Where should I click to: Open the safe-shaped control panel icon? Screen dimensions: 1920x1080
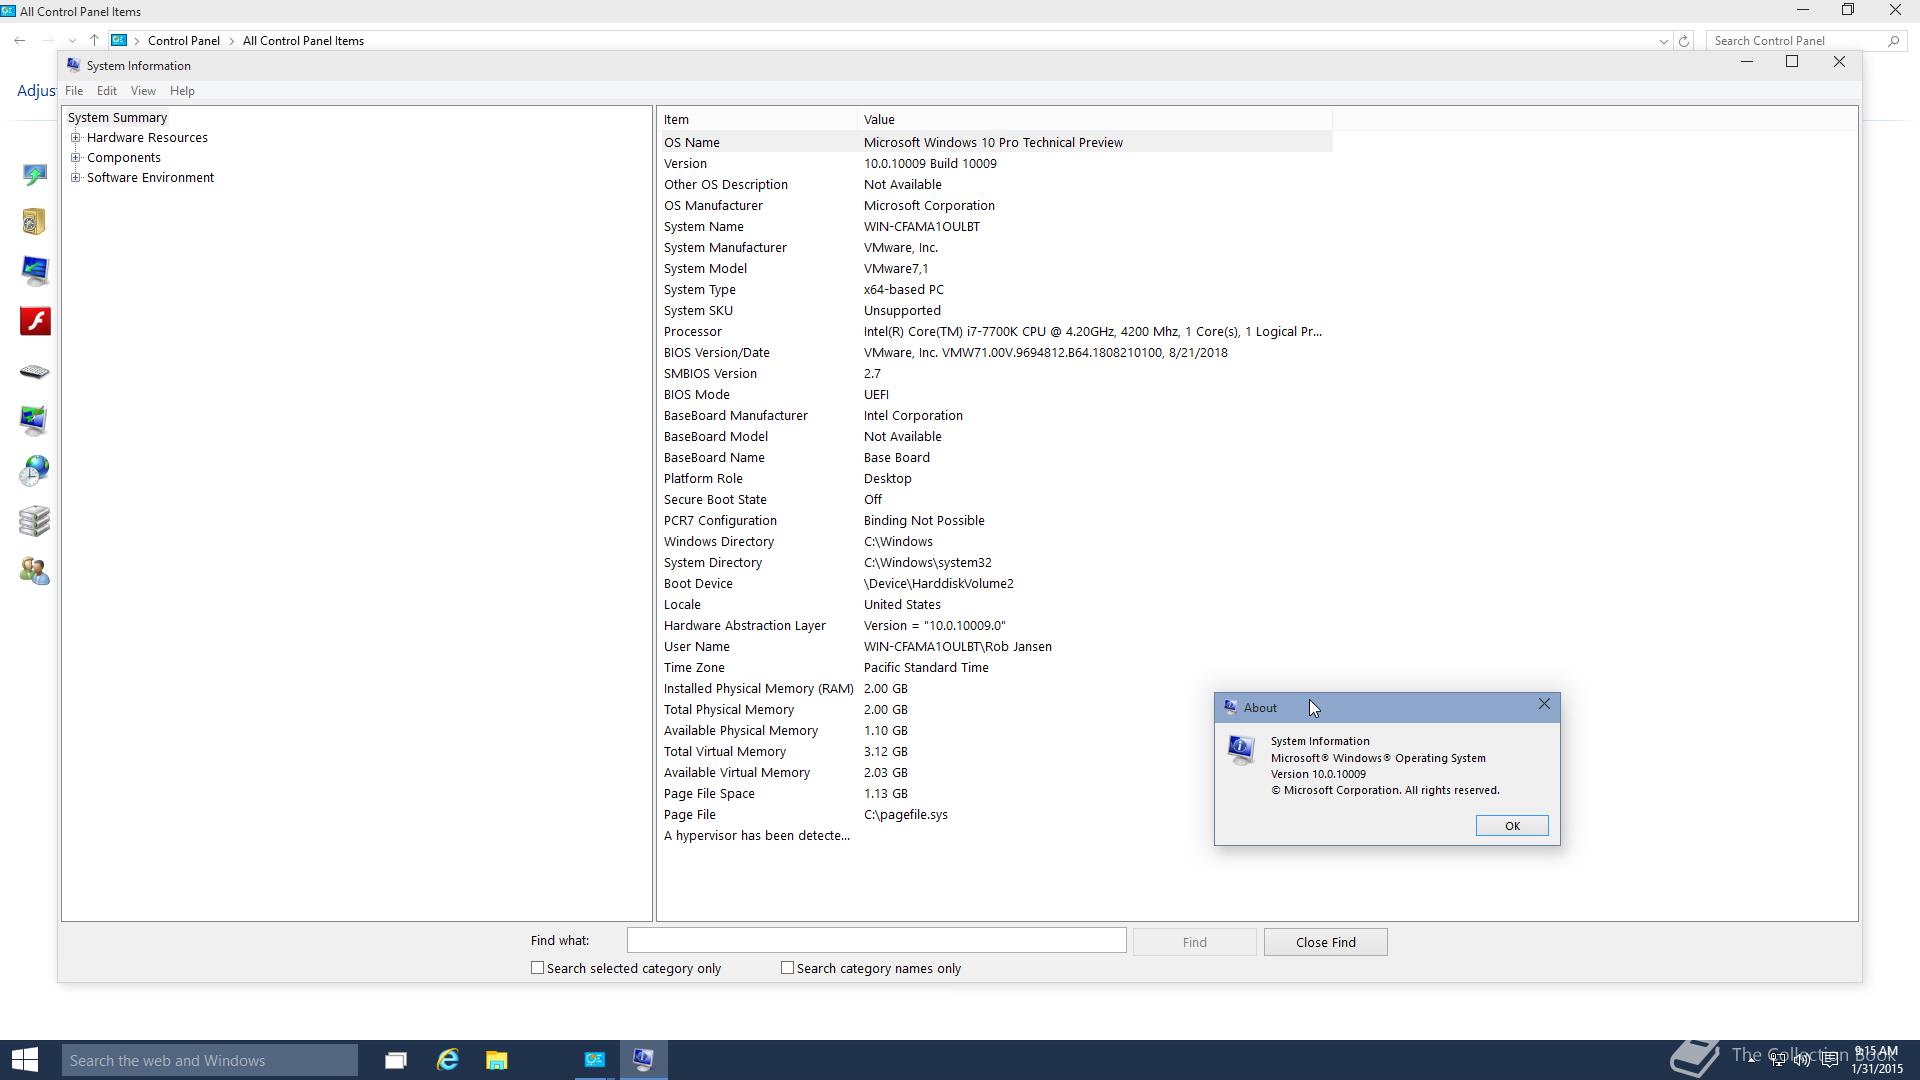(35, 221)
